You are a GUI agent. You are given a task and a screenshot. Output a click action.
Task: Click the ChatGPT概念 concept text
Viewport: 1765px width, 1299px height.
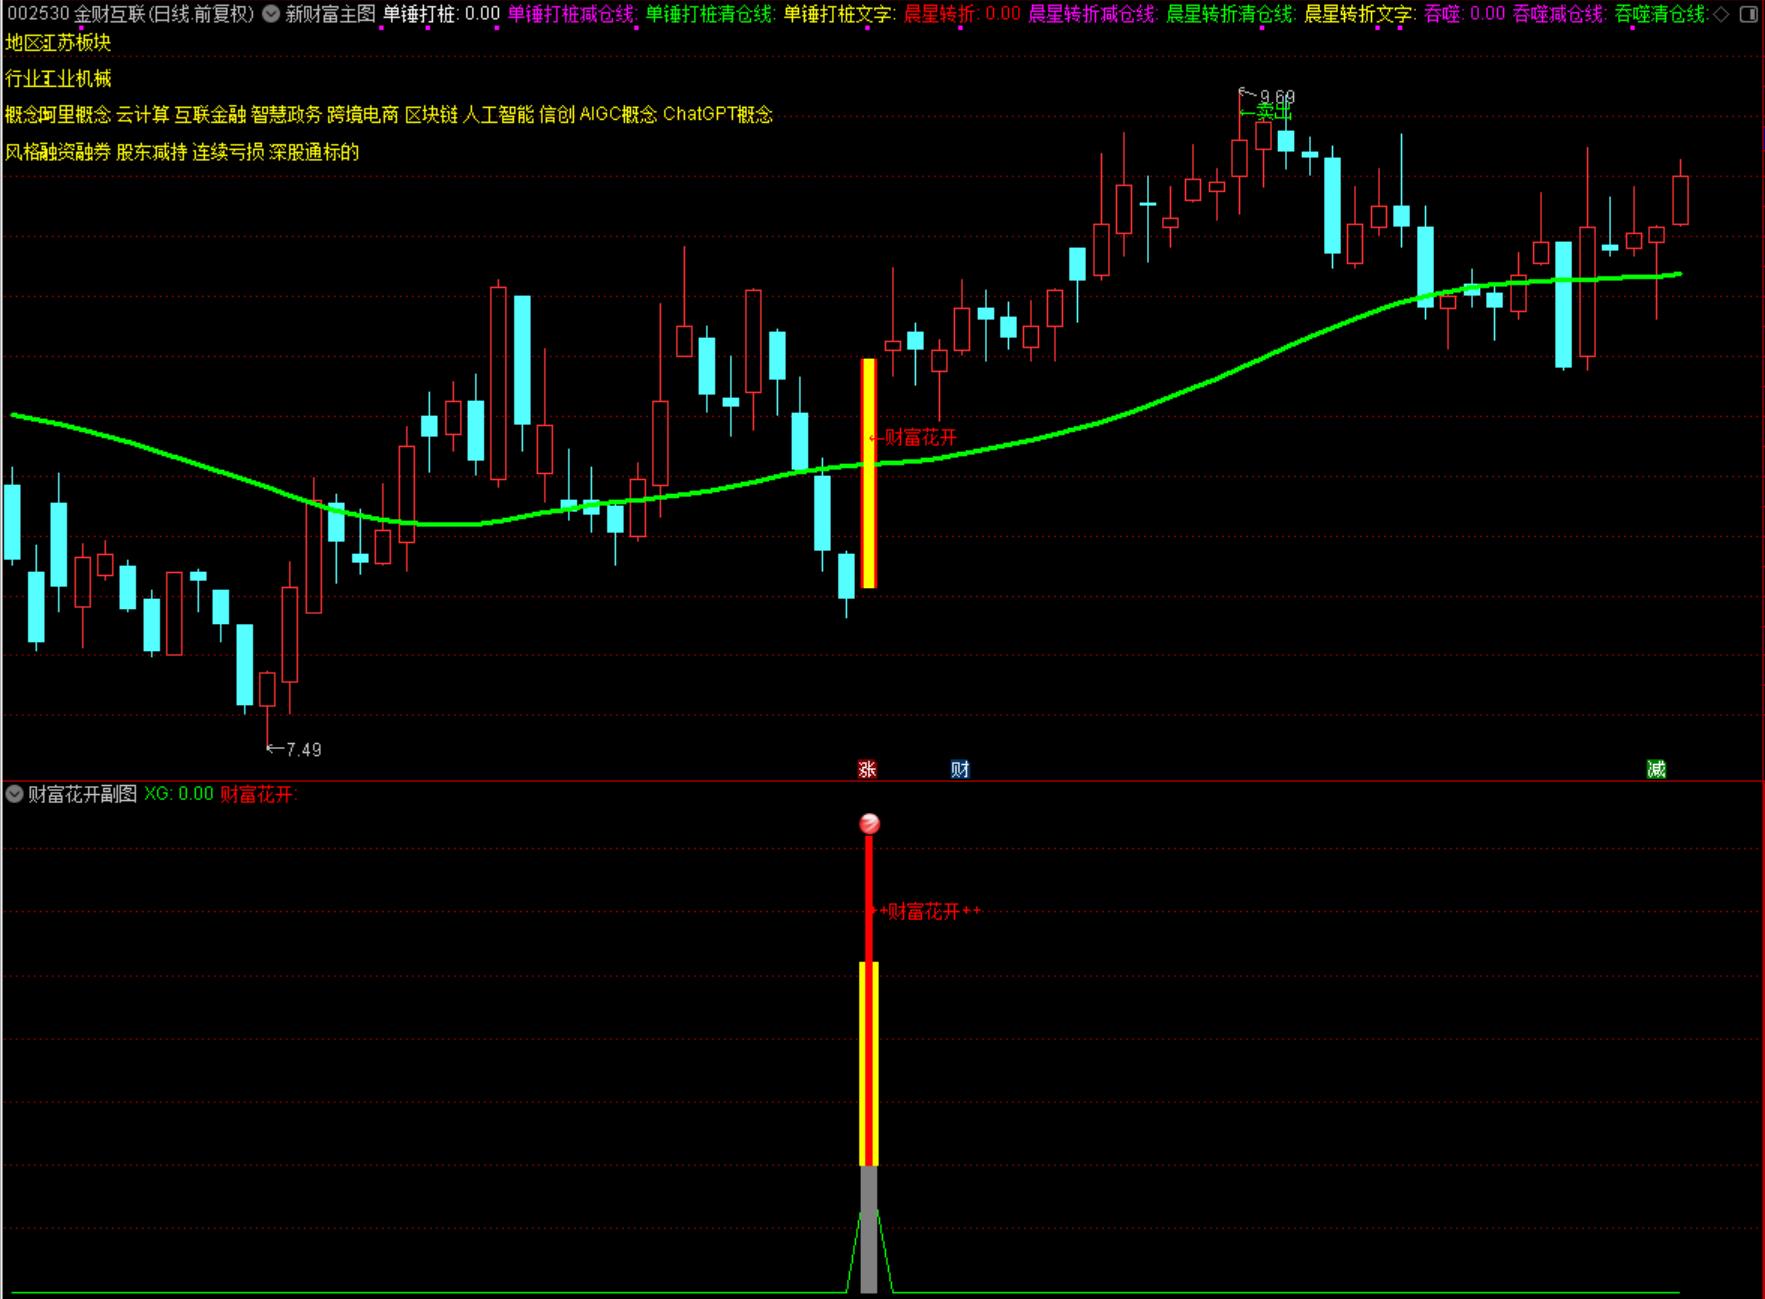pyautogui.click(x=718, y=114)
